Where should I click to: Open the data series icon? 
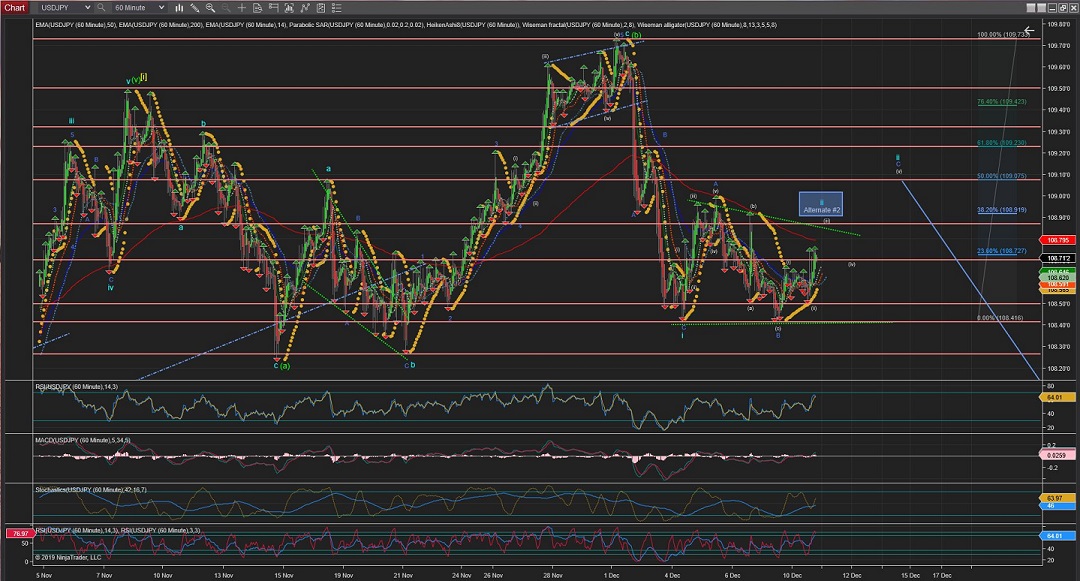pyautogui.click(x=289, y=8)
